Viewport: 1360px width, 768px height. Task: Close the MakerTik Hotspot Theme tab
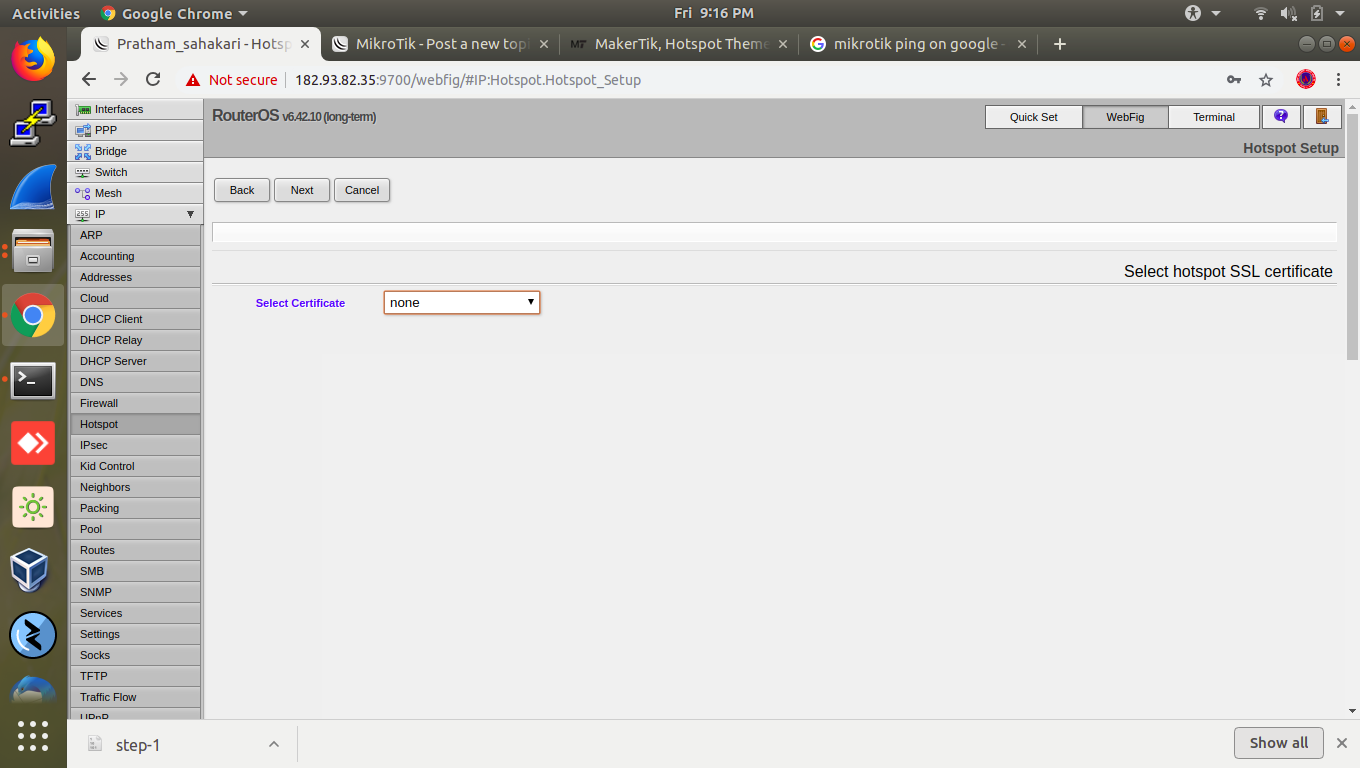(x=783, y=44)
